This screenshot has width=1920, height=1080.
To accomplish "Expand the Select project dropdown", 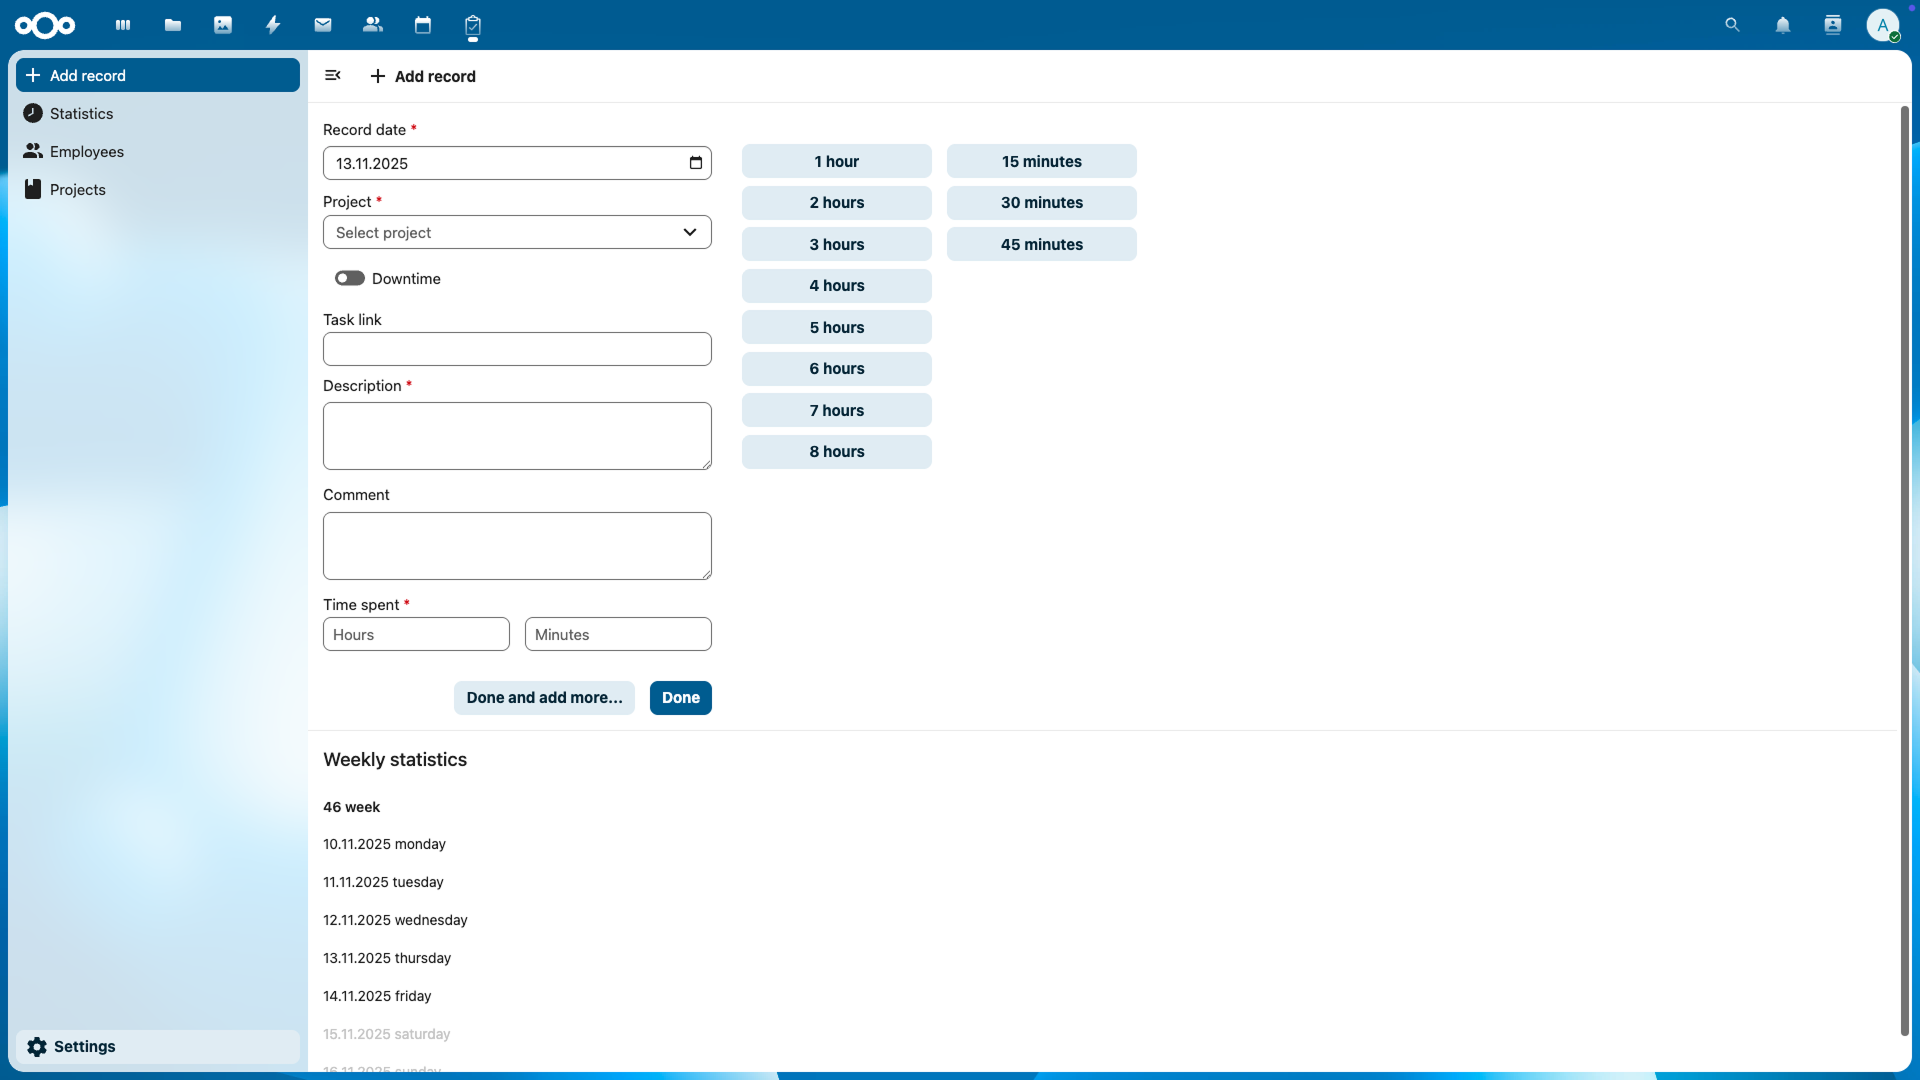I will point(517,233).
